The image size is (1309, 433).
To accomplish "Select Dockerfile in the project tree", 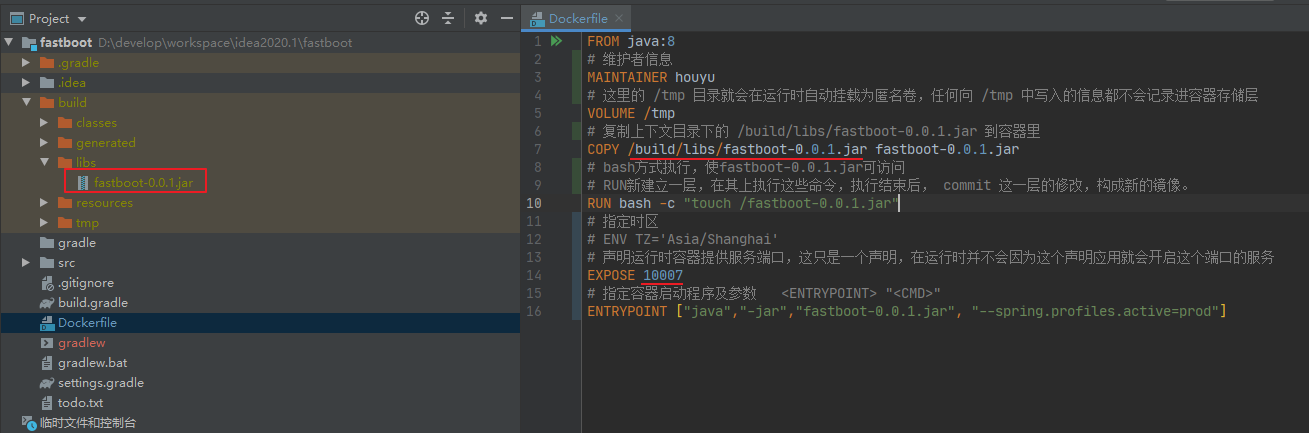I will coord(87,323).
